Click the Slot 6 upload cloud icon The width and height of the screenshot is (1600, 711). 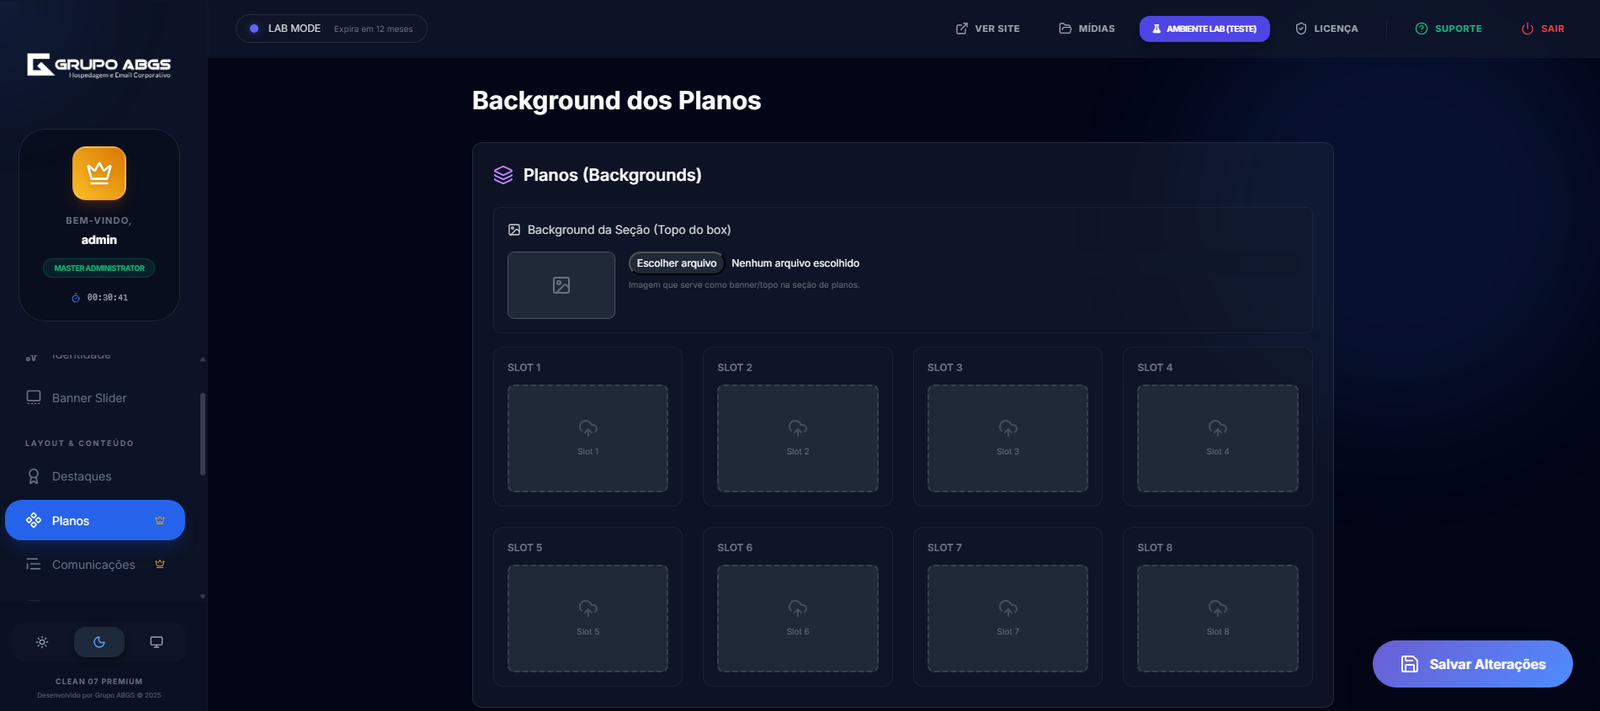[797, 608]
